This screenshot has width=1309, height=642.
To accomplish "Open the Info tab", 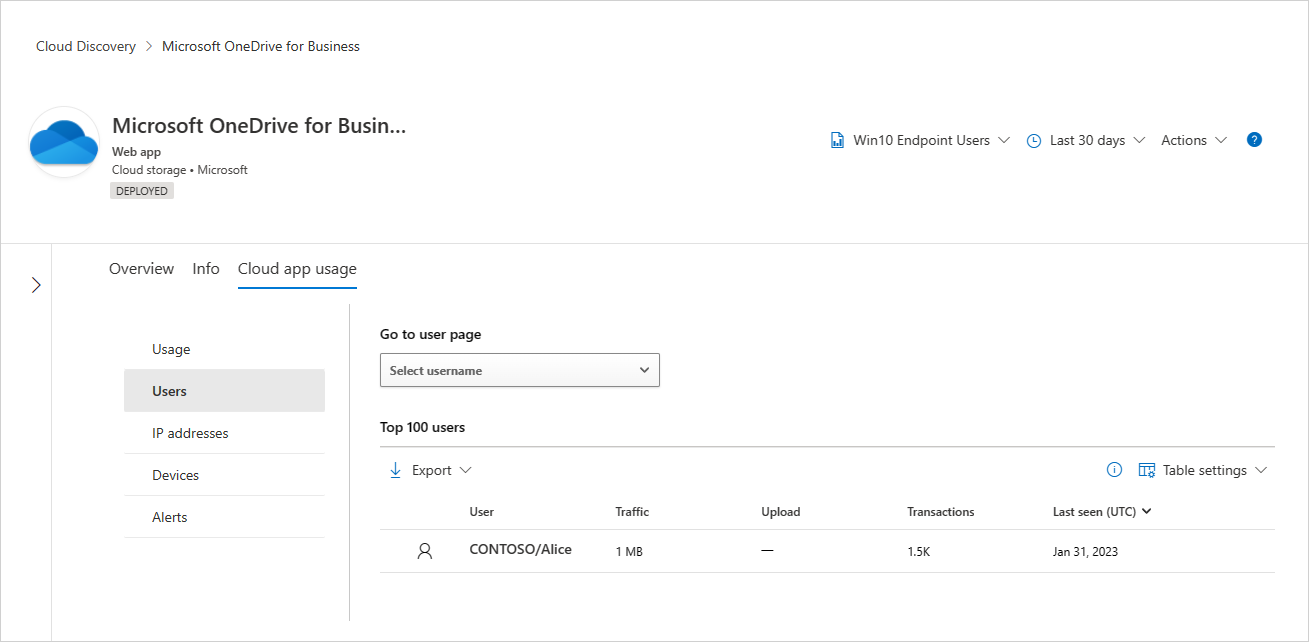I will pos(205,268).
